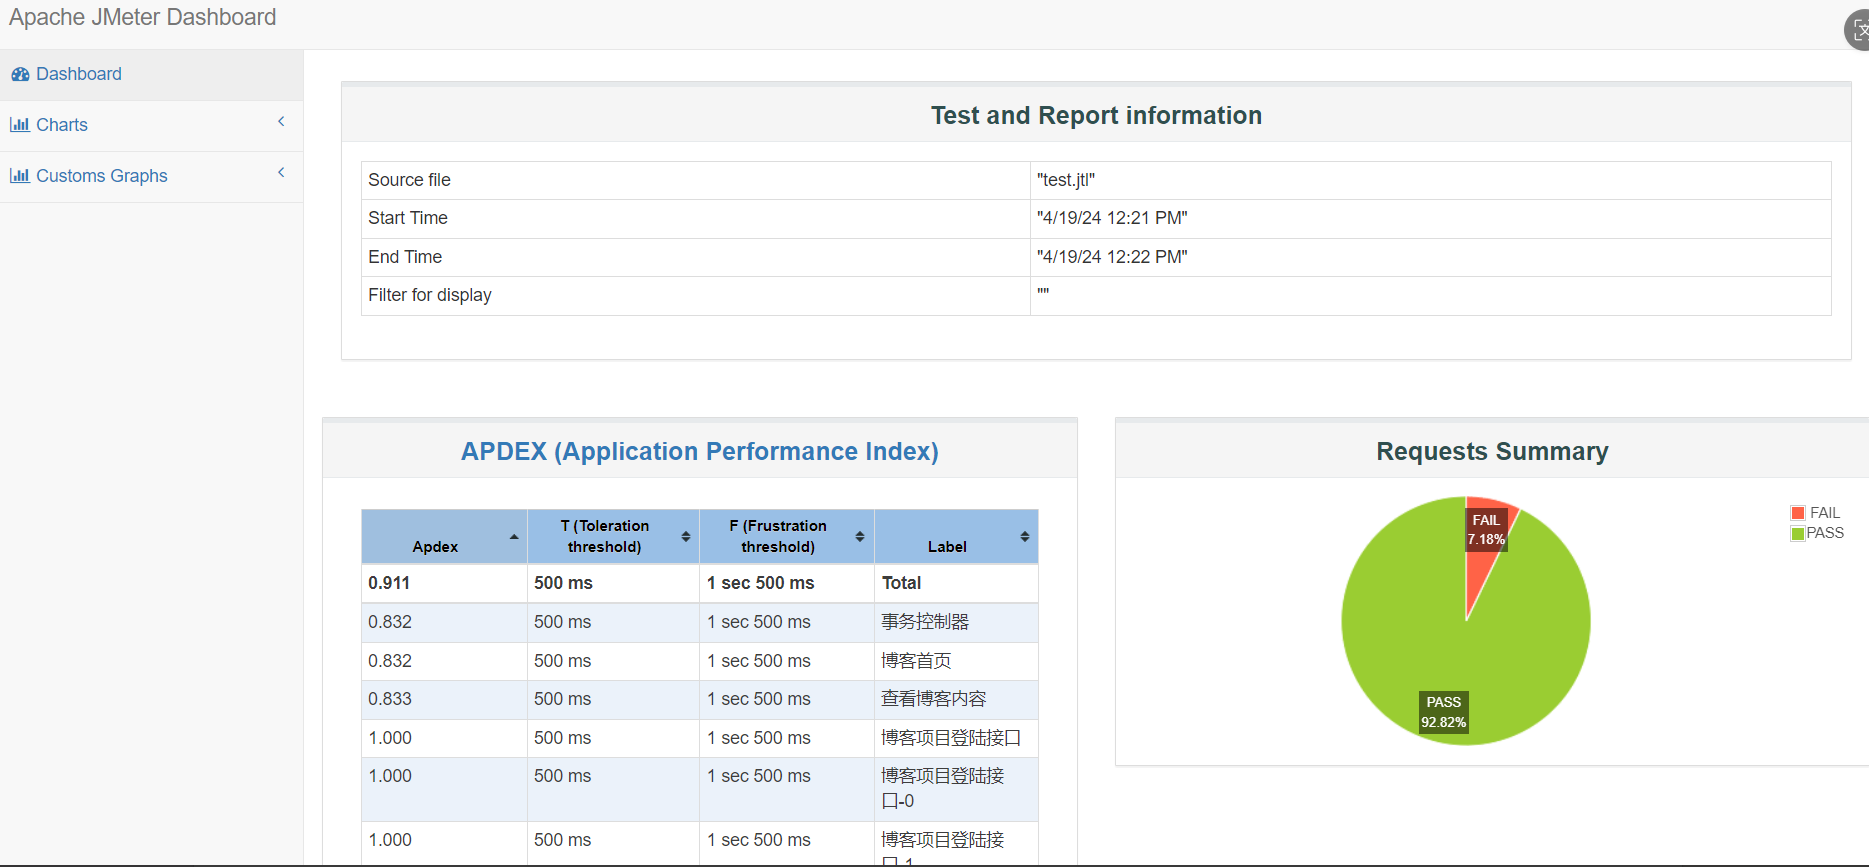Expand the Customs Graphs submenu chevron

pos(282,173)
